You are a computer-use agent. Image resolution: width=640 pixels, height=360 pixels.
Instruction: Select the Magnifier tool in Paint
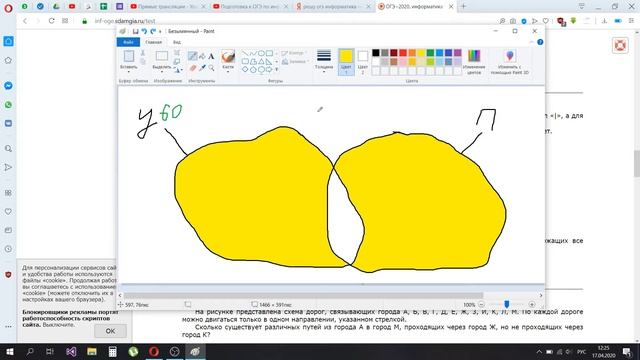pyautogui.click(x=211, y=68)
